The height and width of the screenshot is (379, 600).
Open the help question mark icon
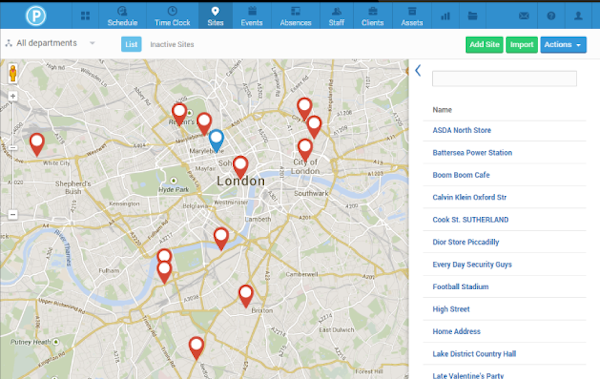click(x=551, y=16)
